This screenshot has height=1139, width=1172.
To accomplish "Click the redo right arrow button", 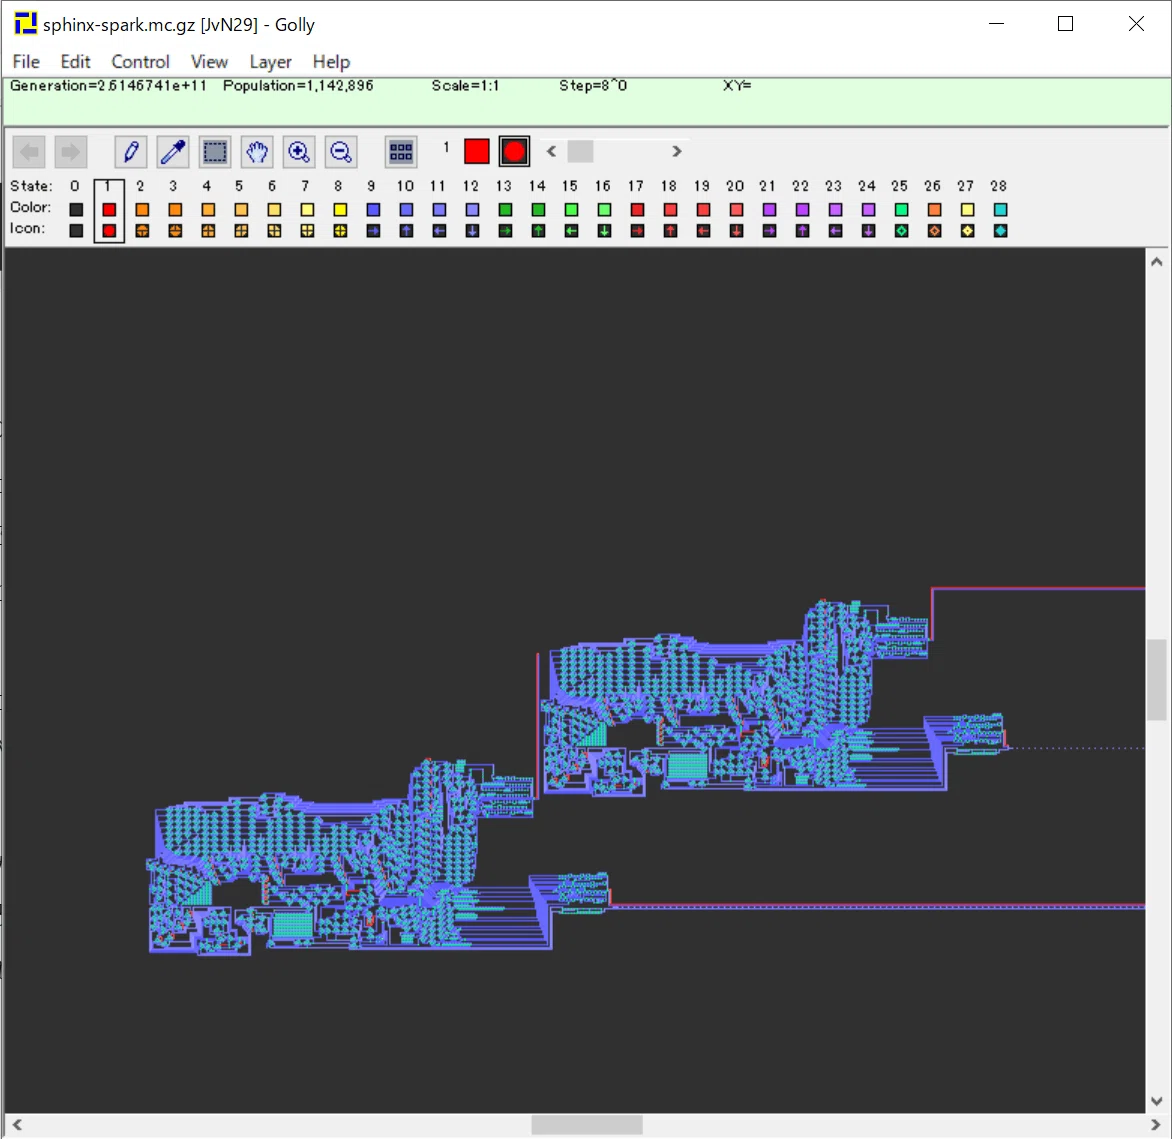I will pos(71,152).
